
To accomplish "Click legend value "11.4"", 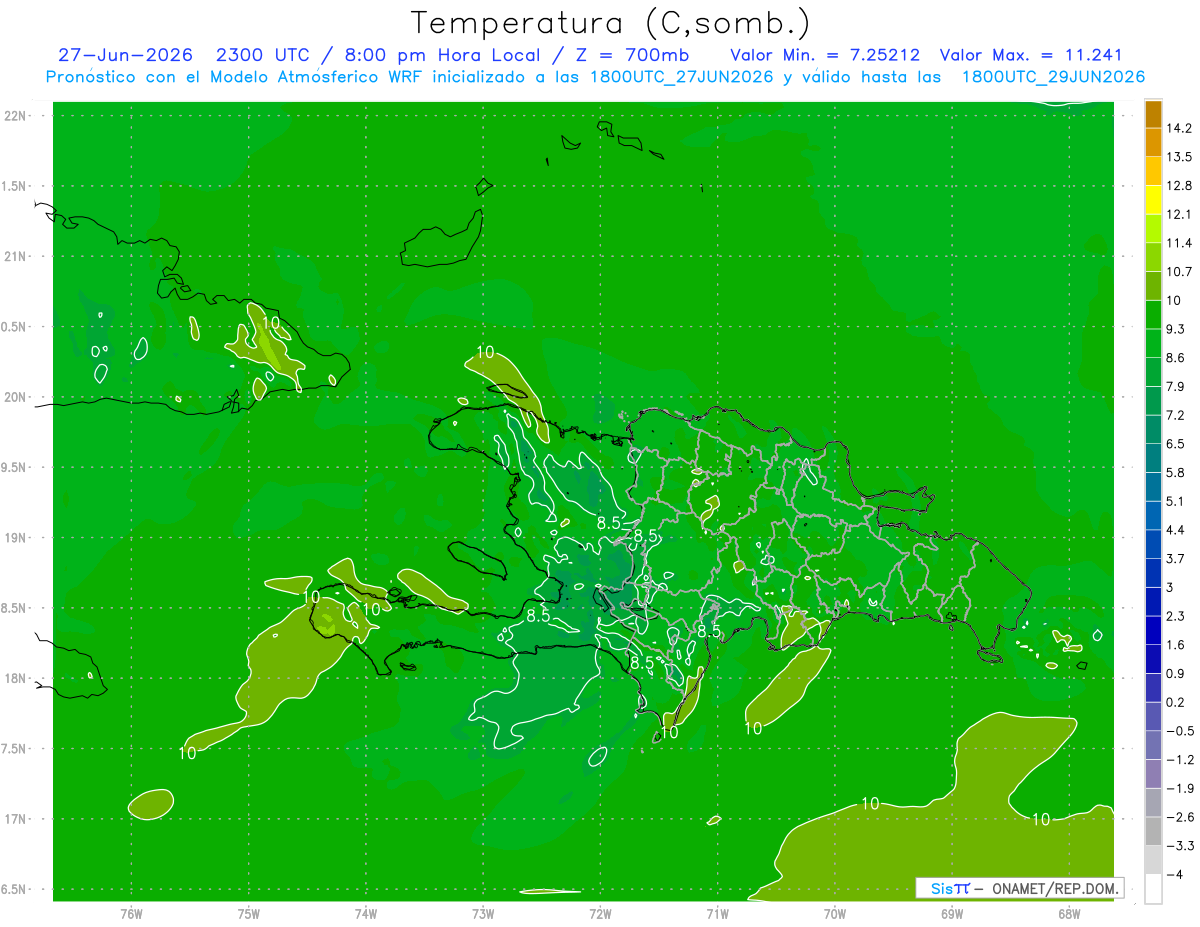I will click(x=1180, y=243).
